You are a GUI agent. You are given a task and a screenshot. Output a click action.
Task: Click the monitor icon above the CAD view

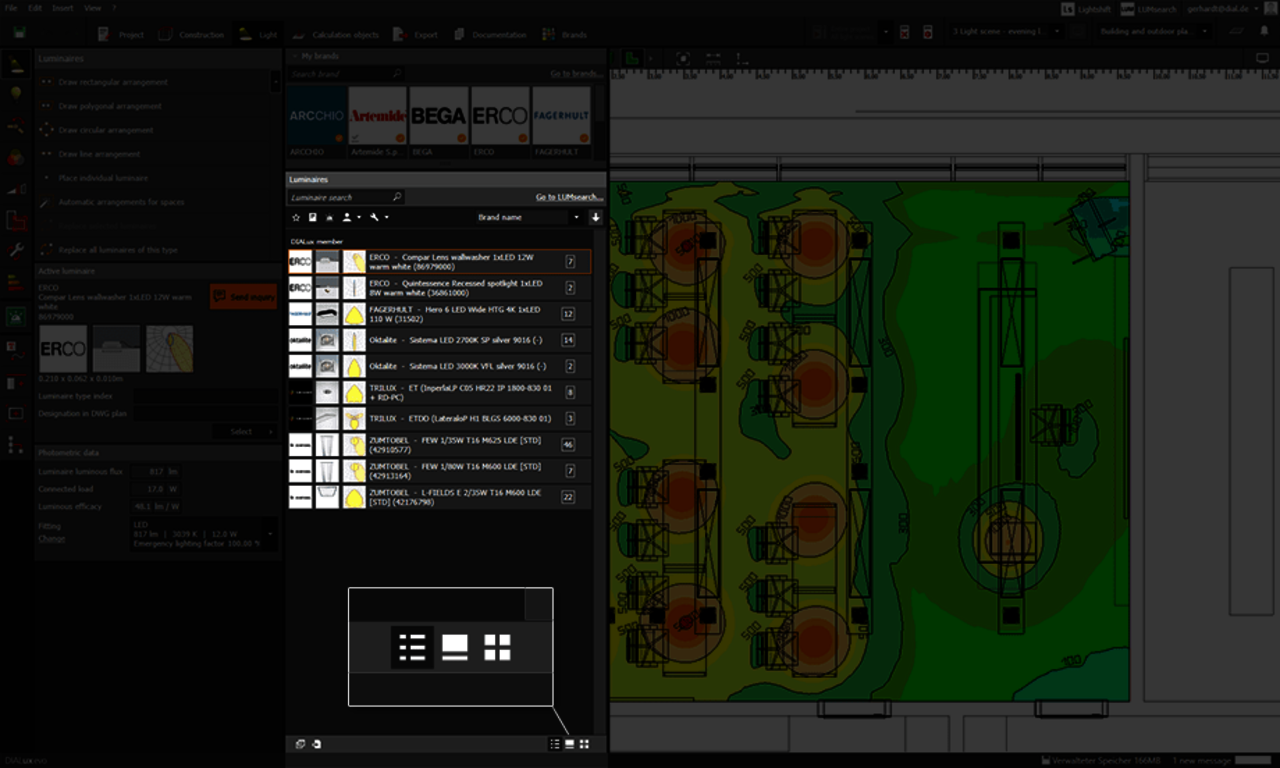(1262, 59)
